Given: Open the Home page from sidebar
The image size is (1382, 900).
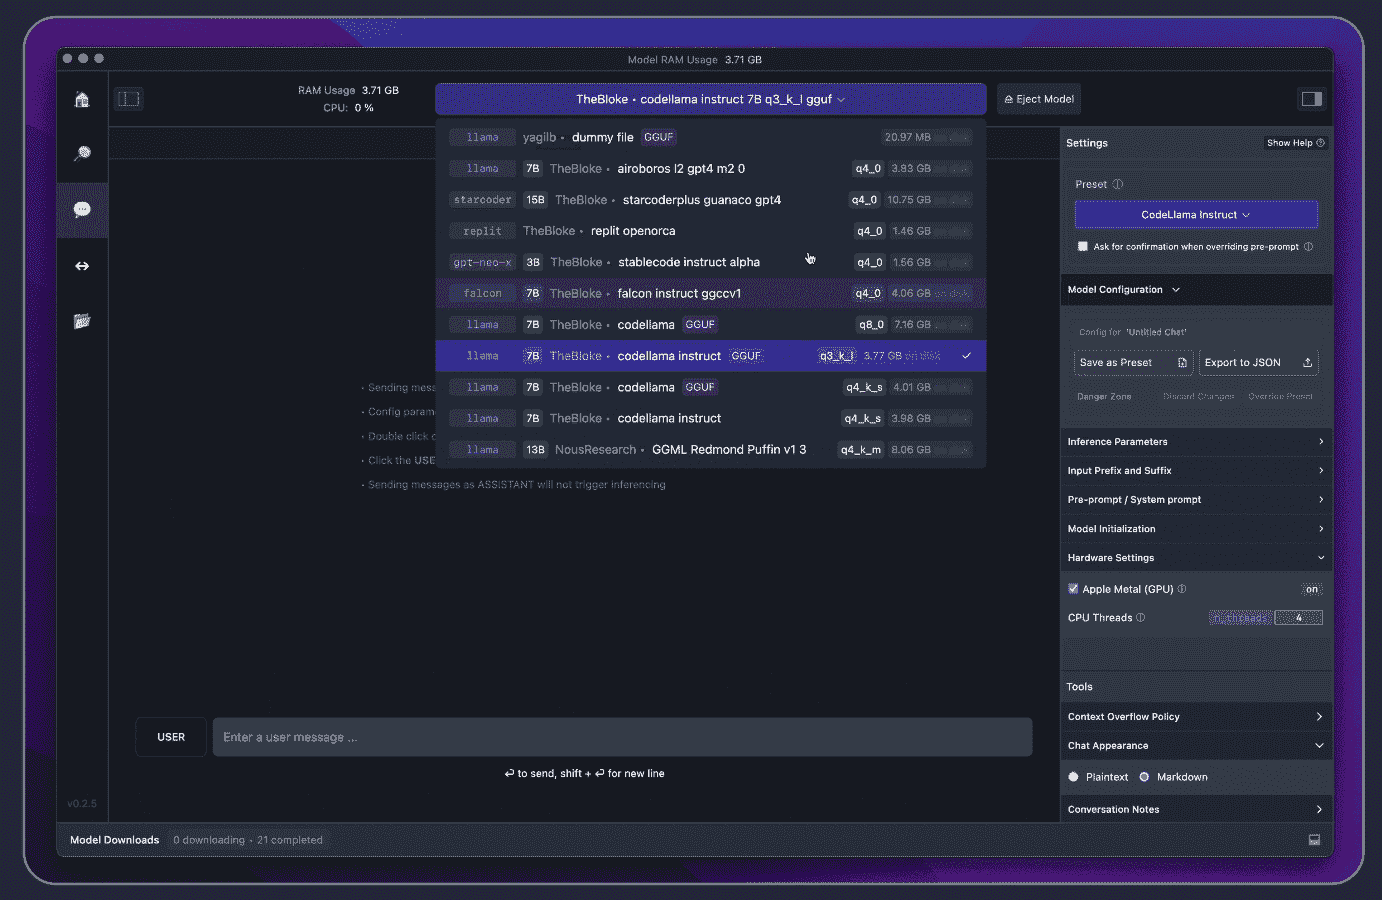Looking at the screenshot, I should click(x=82, y=99).
